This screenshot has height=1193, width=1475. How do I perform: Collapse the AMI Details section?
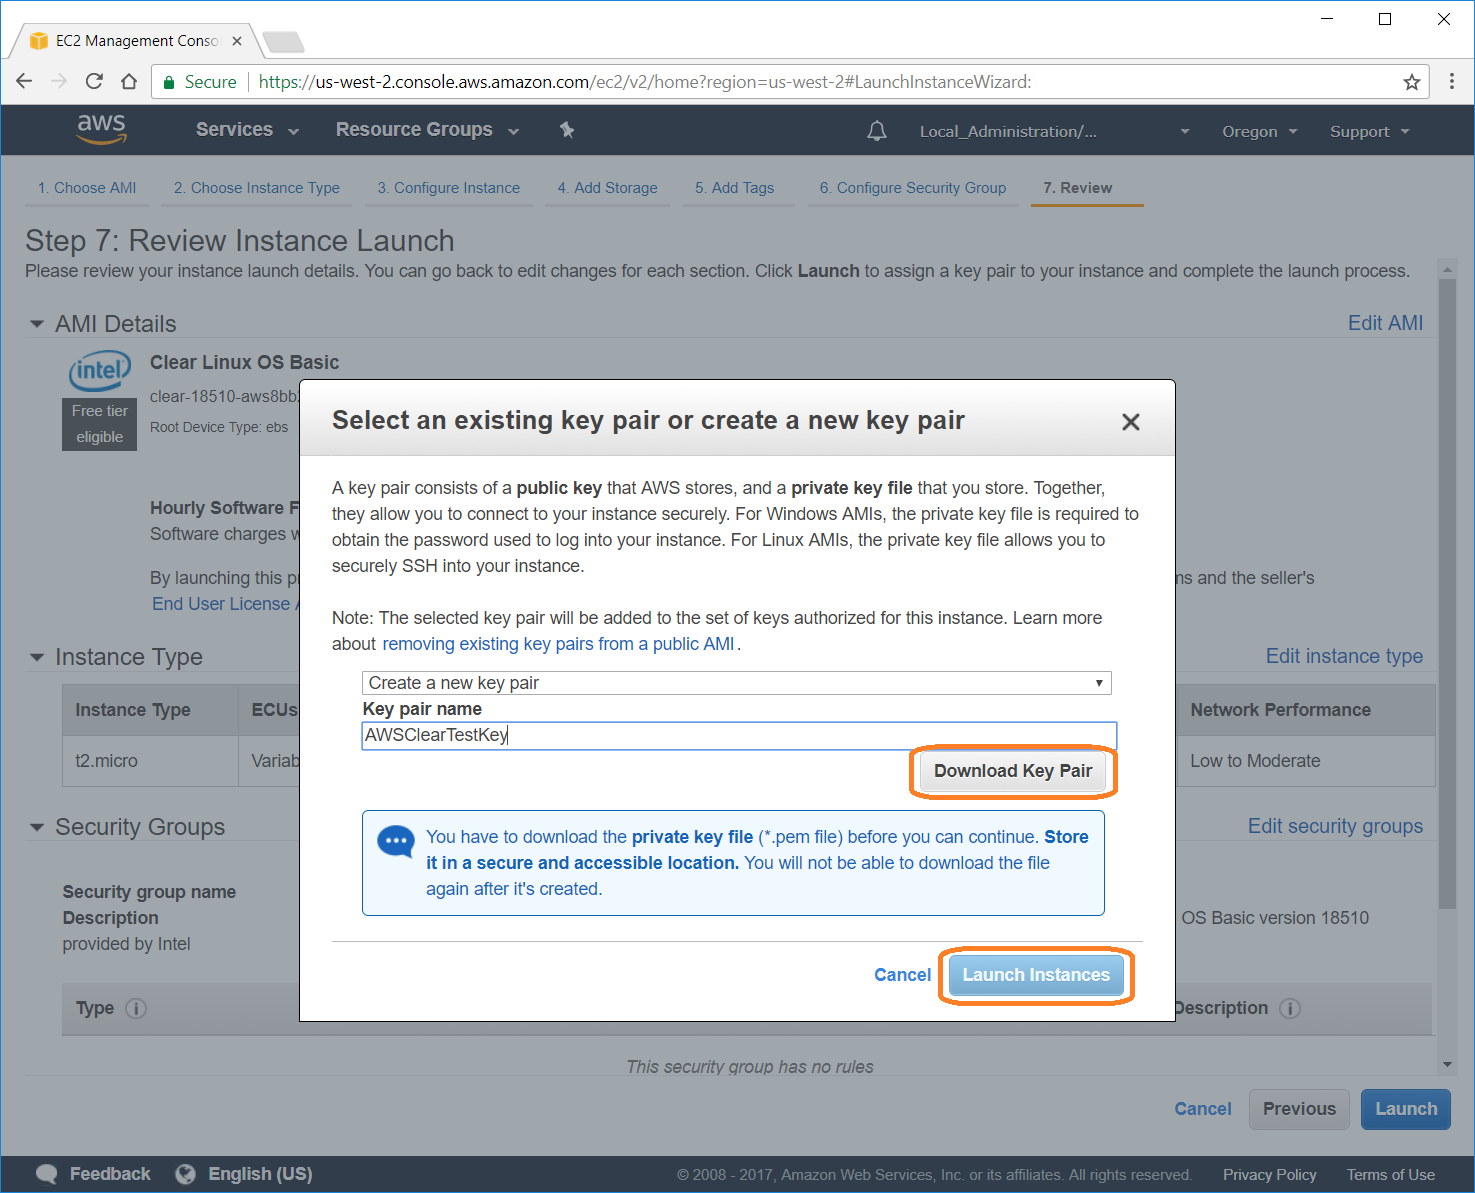coord(37,324)
